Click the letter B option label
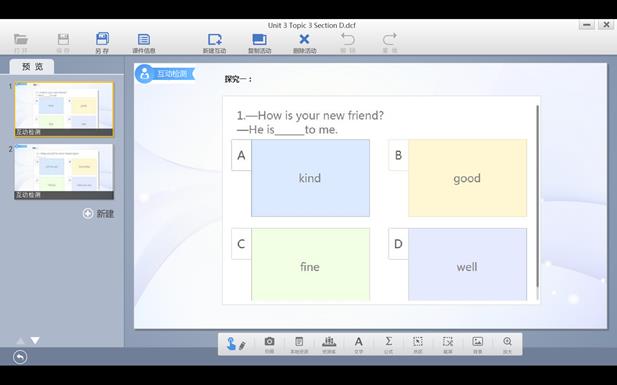 pos(398,155)
